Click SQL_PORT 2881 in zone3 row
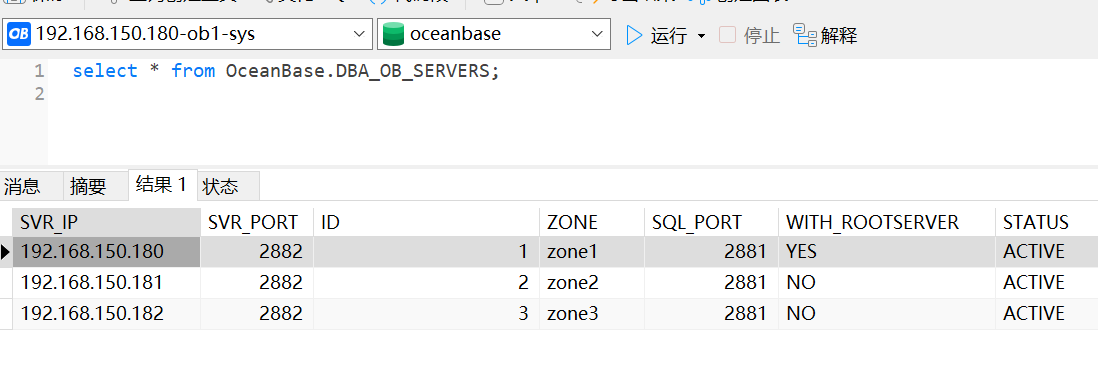Screen dimensions: 1098x384 pyautogui.click(x=711, y=313)
